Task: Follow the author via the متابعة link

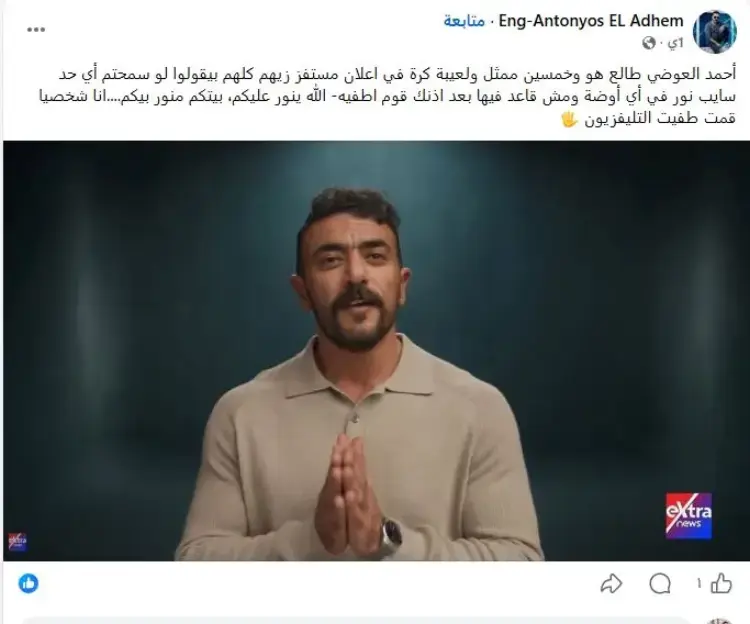Action: (463, 21)
